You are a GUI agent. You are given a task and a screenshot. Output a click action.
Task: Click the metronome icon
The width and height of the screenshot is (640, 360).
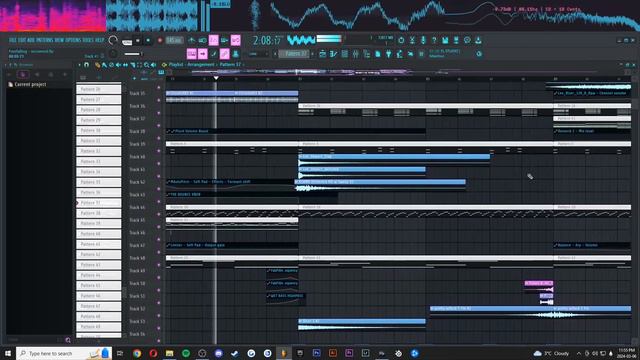pos(191,40)
